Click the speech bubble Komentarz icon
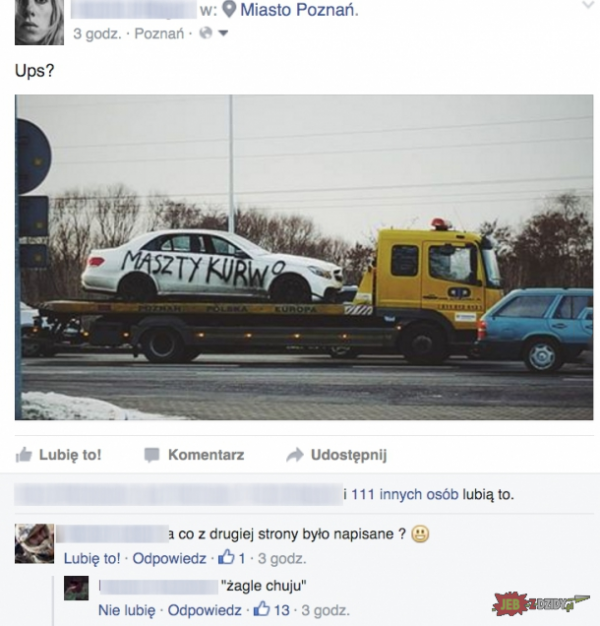This screenshot has width=600, height=626. 152,455
